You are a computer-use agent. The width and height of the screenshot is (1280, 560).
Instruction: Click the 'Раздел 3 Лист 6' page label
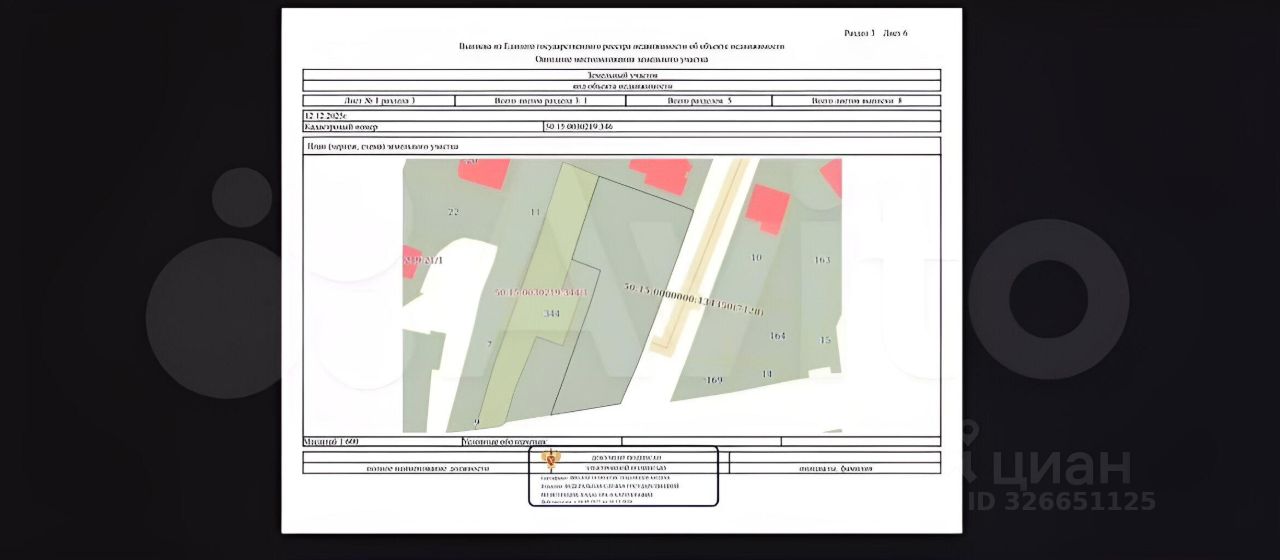coord(876,33)
